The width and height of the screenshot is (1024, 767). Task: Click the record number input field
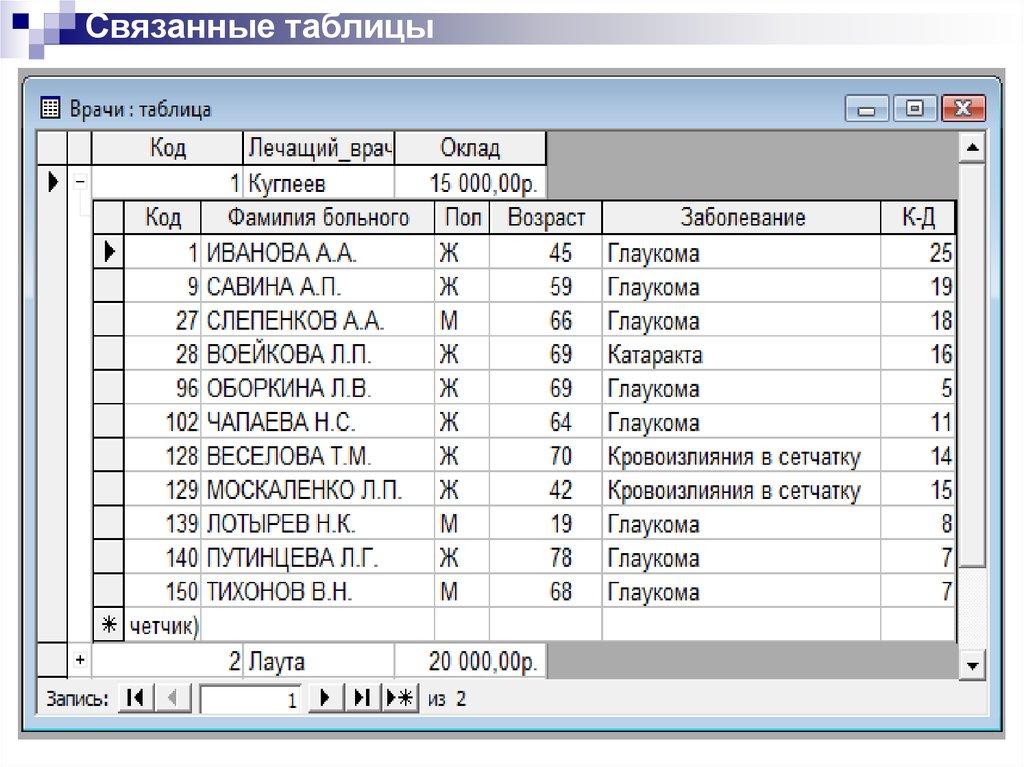251,700
